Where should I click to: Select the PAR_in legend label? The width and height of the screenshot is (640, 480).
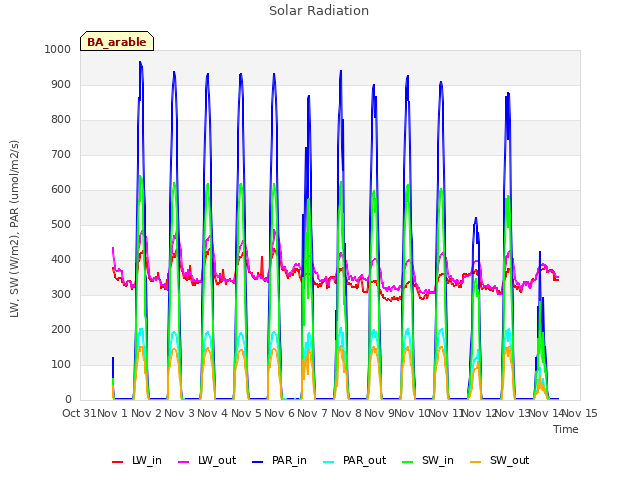(289, 460)
